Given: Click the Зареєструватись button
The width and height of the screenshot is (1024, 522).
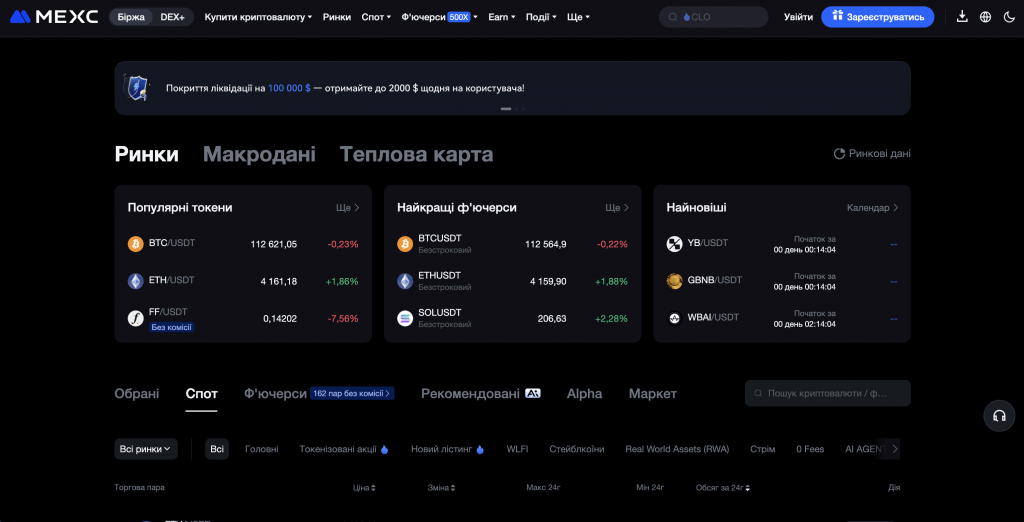Looking at the screenshot, I should click(877, 17).
